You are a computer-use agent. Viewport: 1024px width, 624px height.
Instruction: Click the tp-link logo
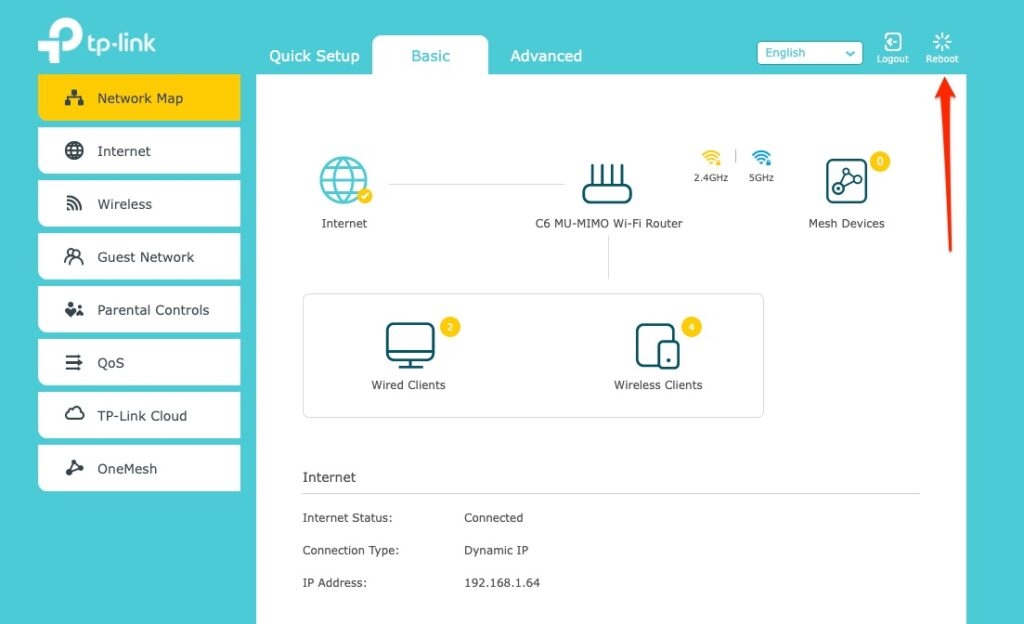[x=97, y=40]
